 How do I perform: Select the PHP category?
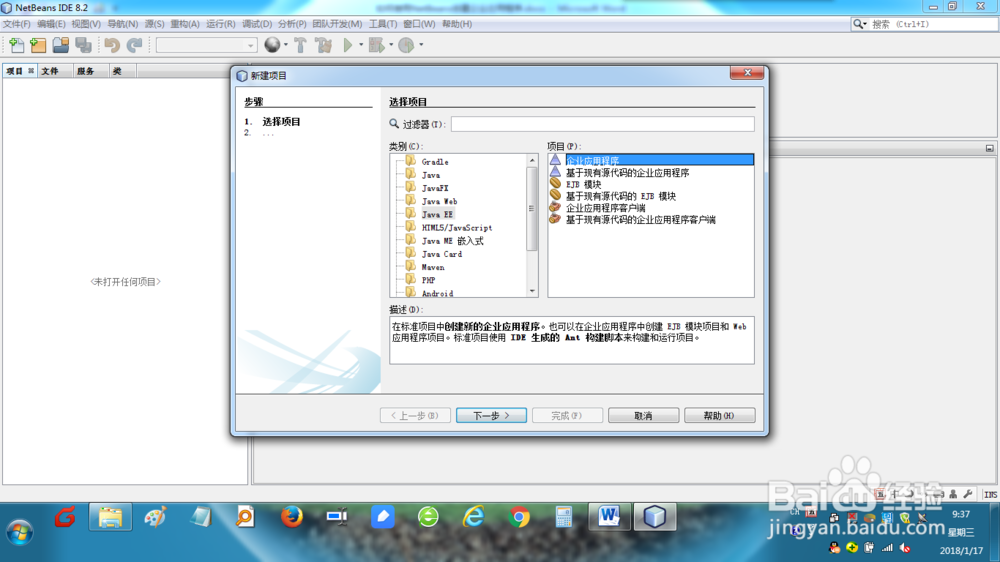click(x=429, y=280)
